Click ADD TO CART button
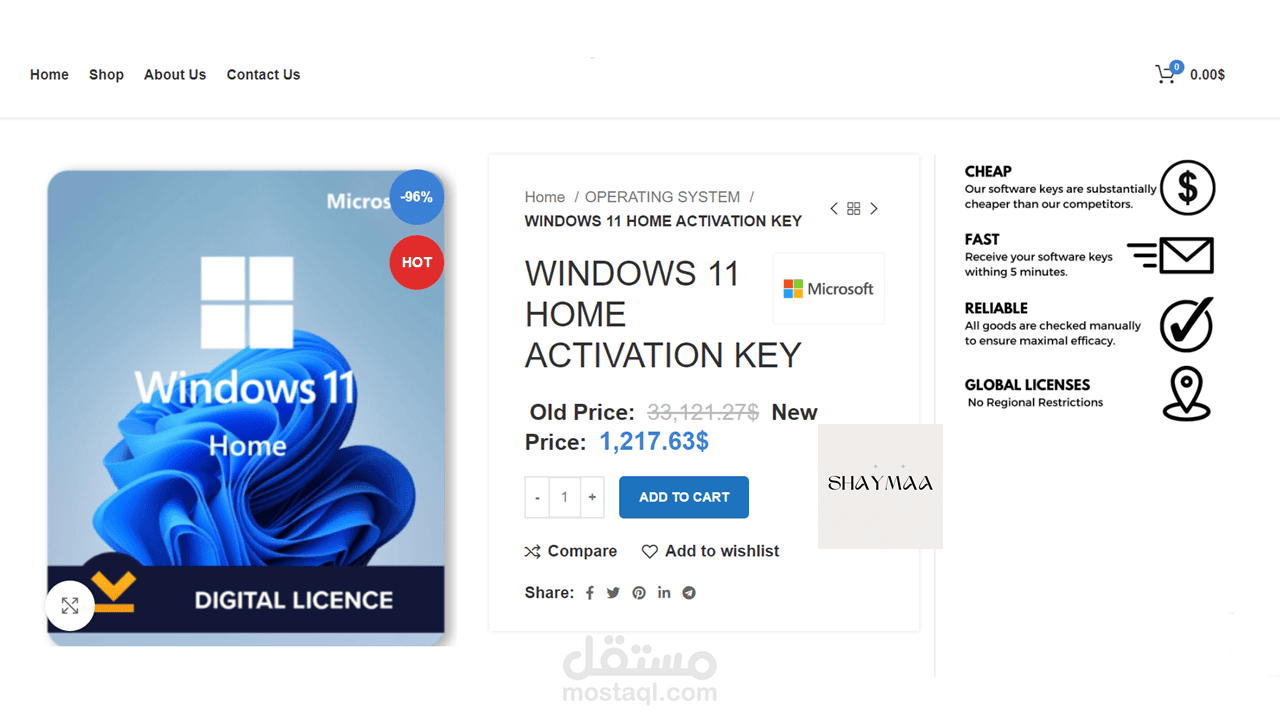Viewport: 1280px width, 720px height. [684, 497]
